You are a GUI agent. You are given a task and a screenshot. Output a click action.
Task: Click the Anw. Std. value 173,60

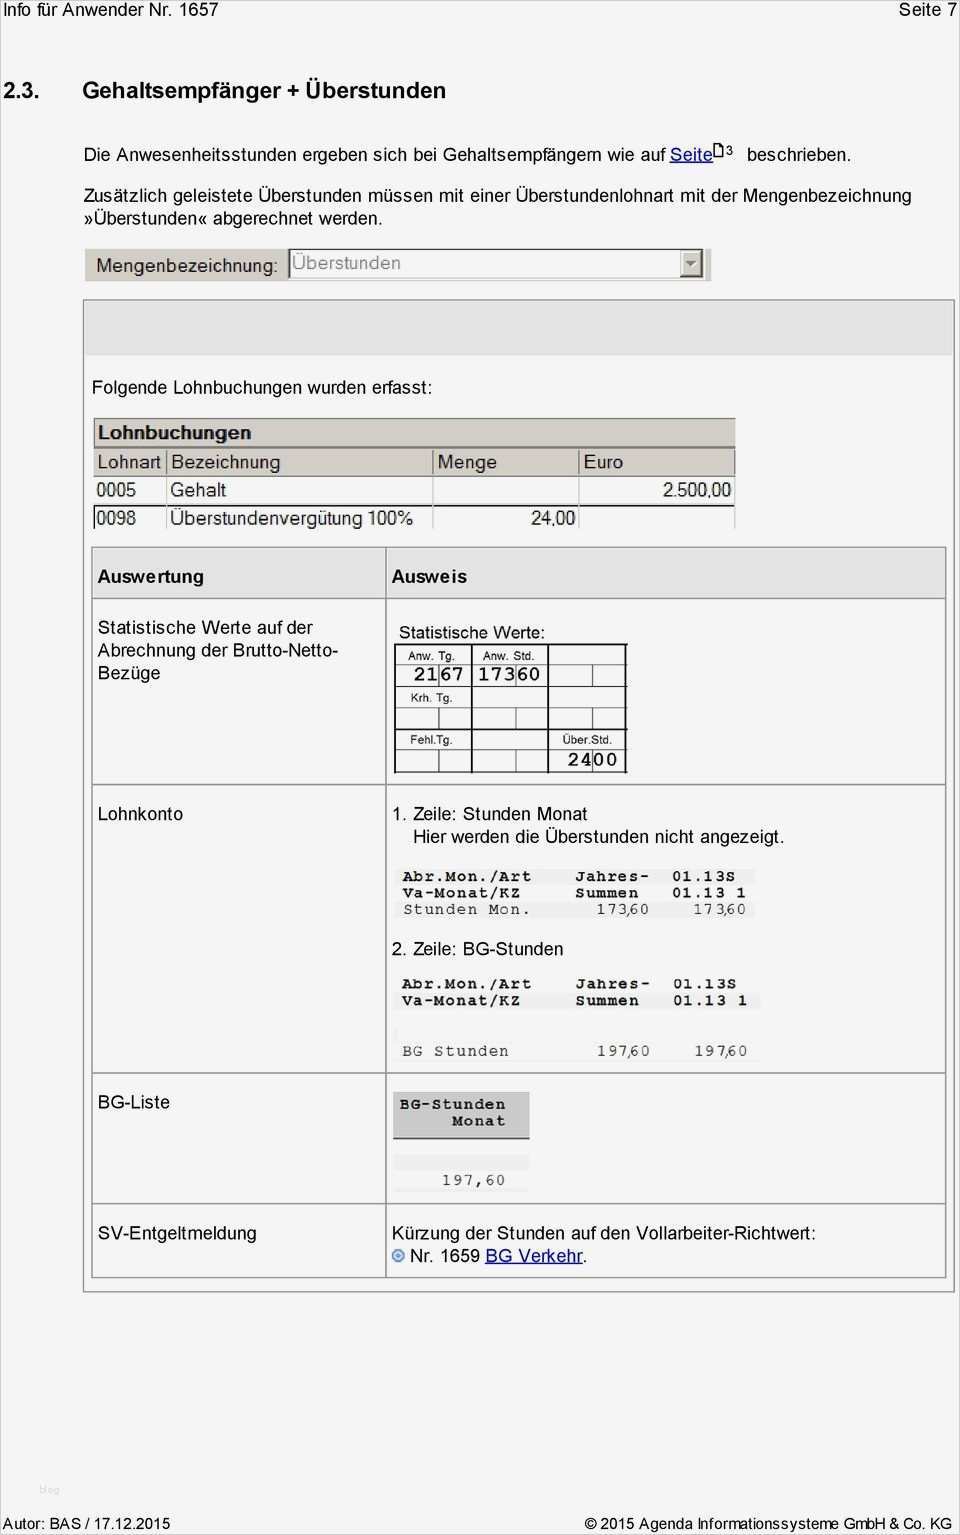510,674
